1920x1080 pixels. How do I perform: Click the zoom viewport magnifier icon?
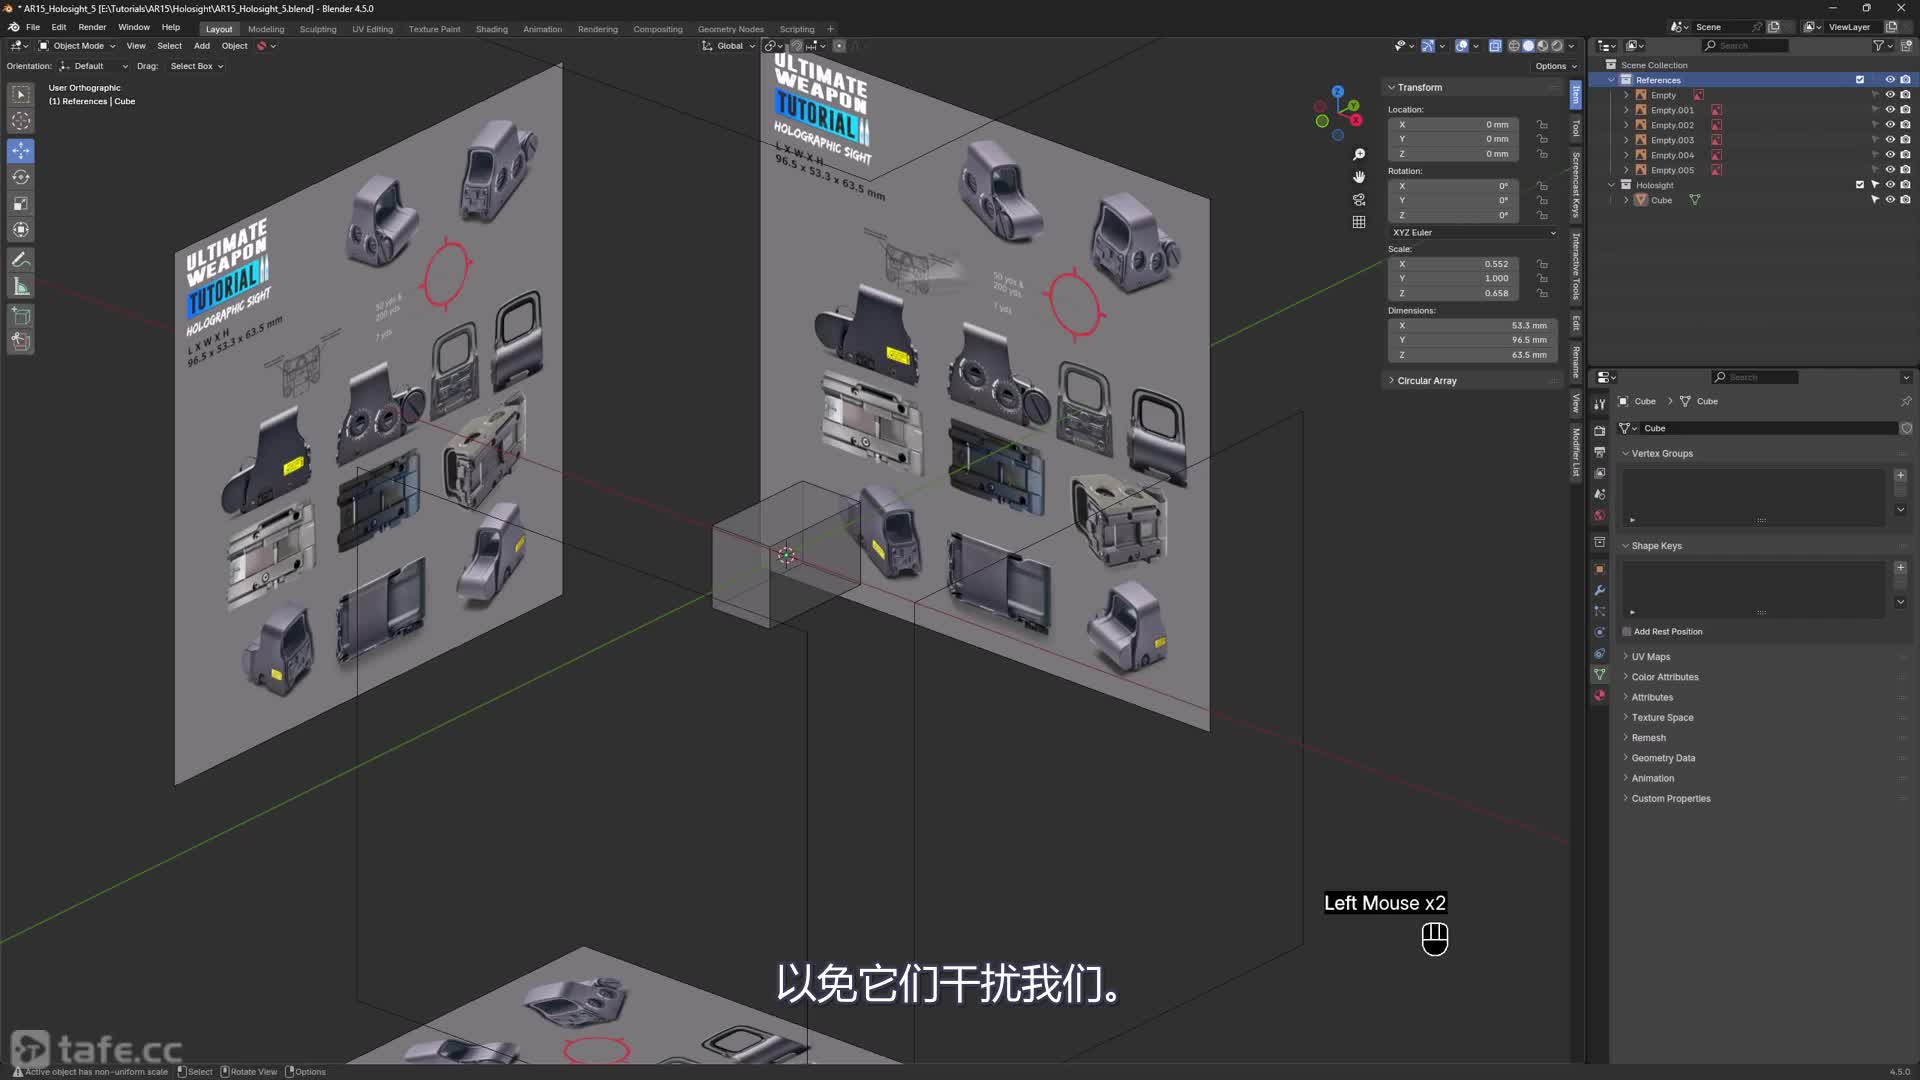click(x=1359, y=154)
